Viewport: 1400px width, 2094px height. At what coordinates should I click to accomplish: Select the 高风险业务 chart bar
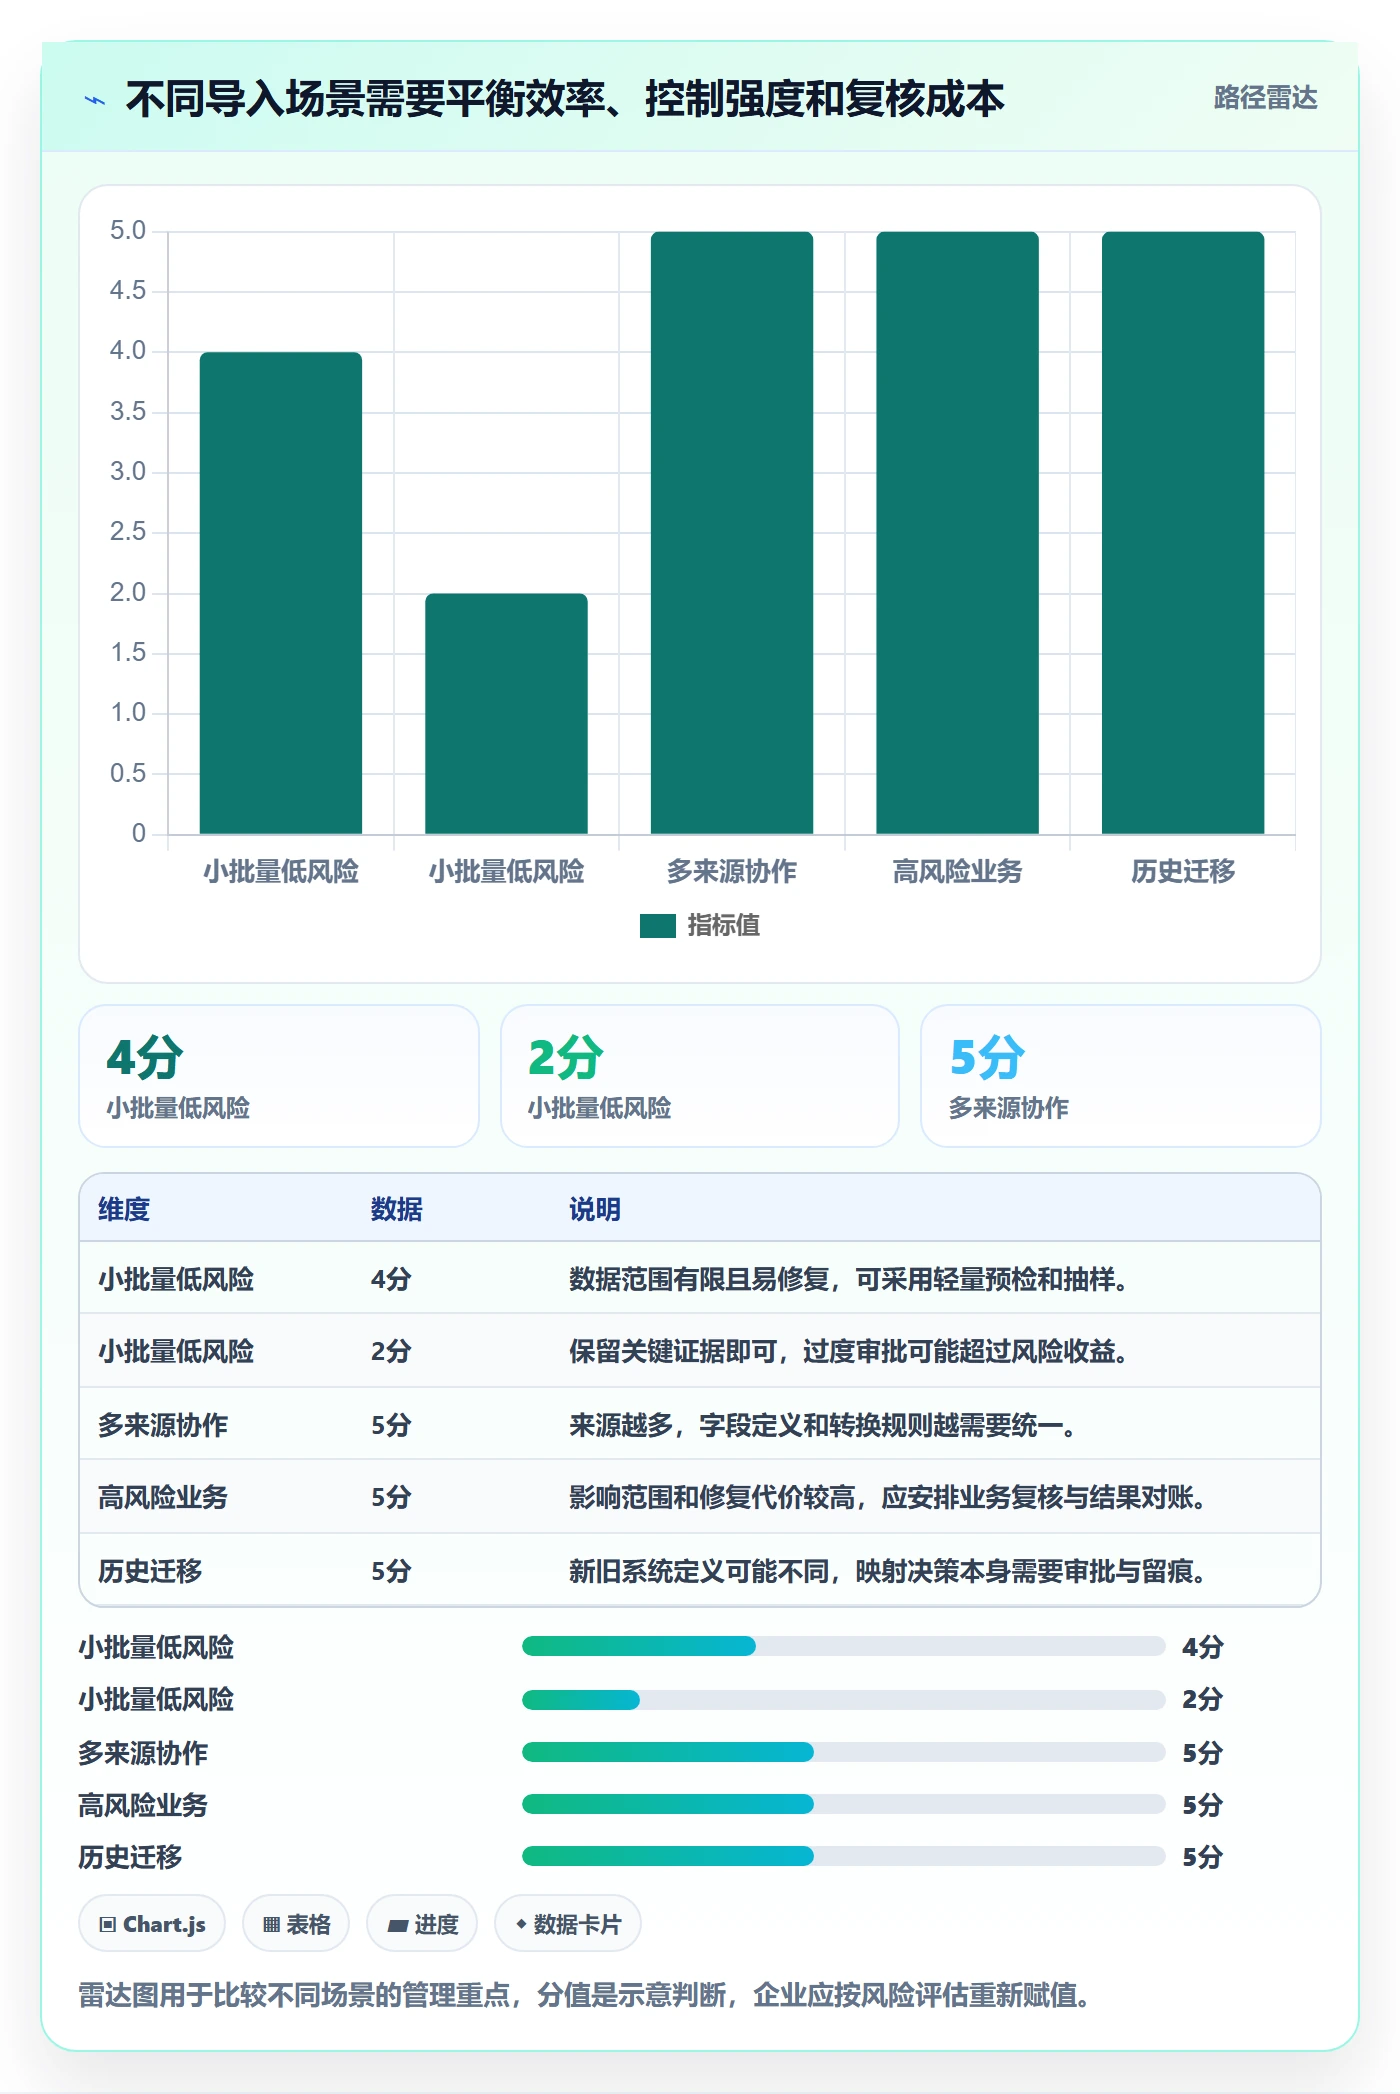[957, 533]
